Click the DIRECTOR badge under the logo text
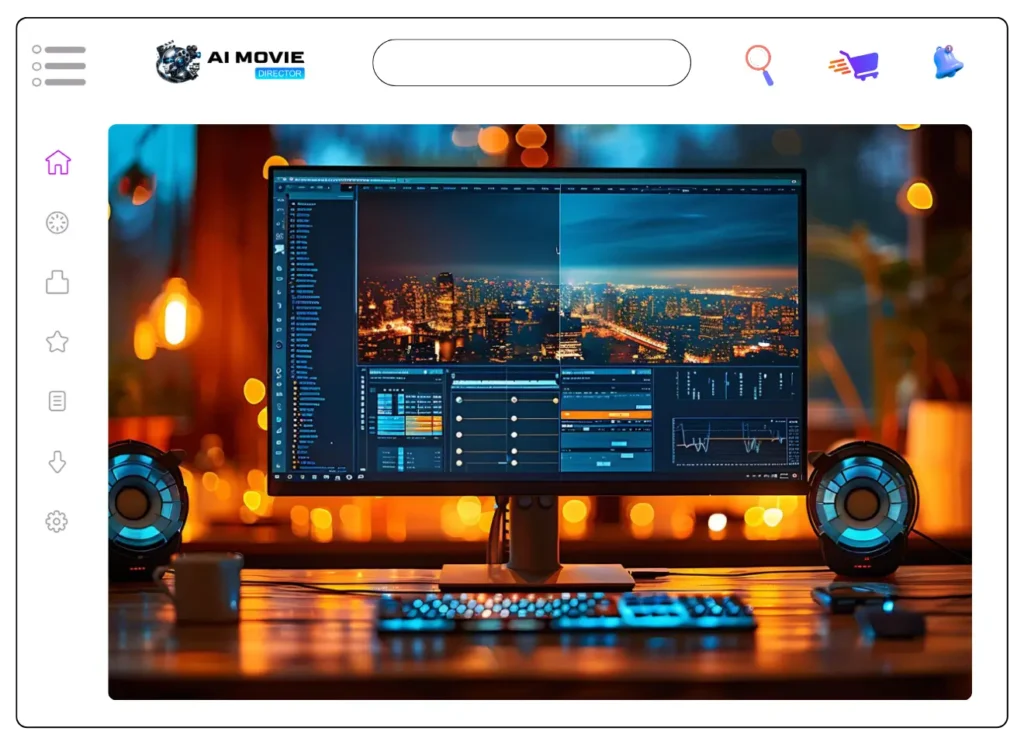Image resolution: width=1024 pixels, height=745 pixels. point(280,74)
